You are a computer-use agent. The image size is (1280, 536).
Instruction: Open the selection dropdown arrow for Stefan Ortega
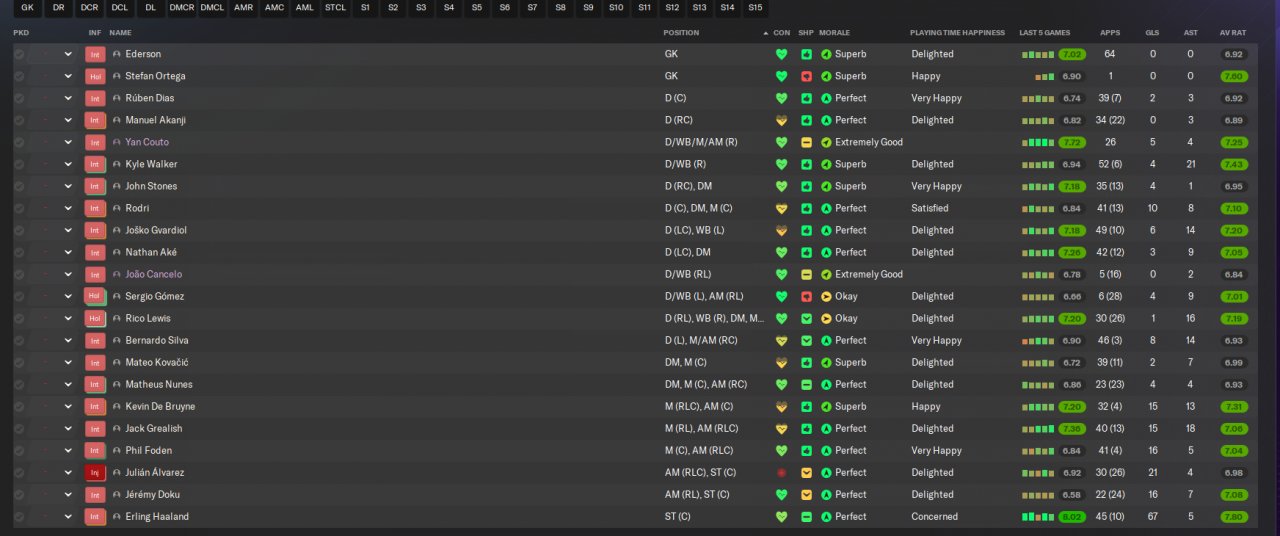(68, 76)
